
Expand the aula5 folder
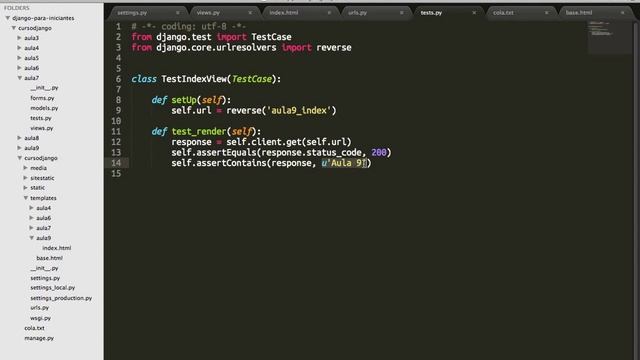[20, 58]
